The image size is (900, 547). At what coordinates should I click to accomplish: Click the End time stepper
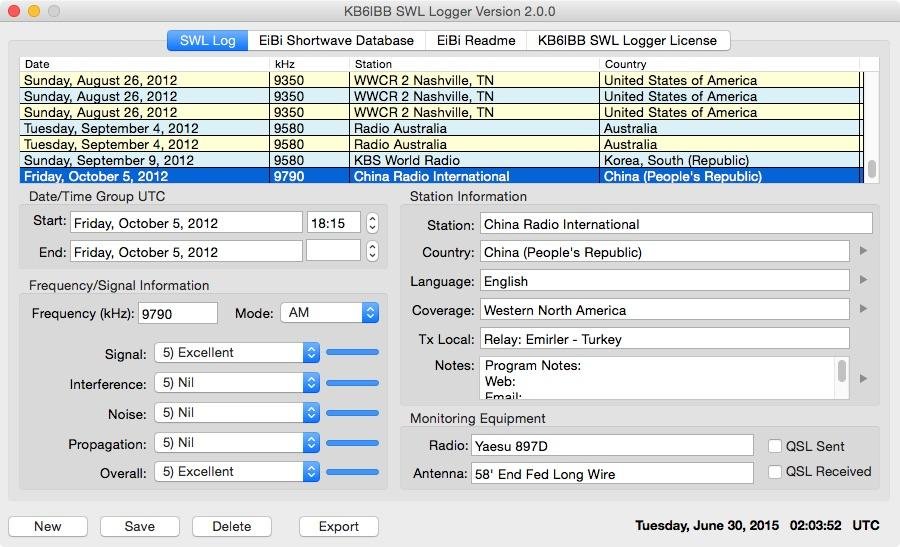tap(373, 251)
